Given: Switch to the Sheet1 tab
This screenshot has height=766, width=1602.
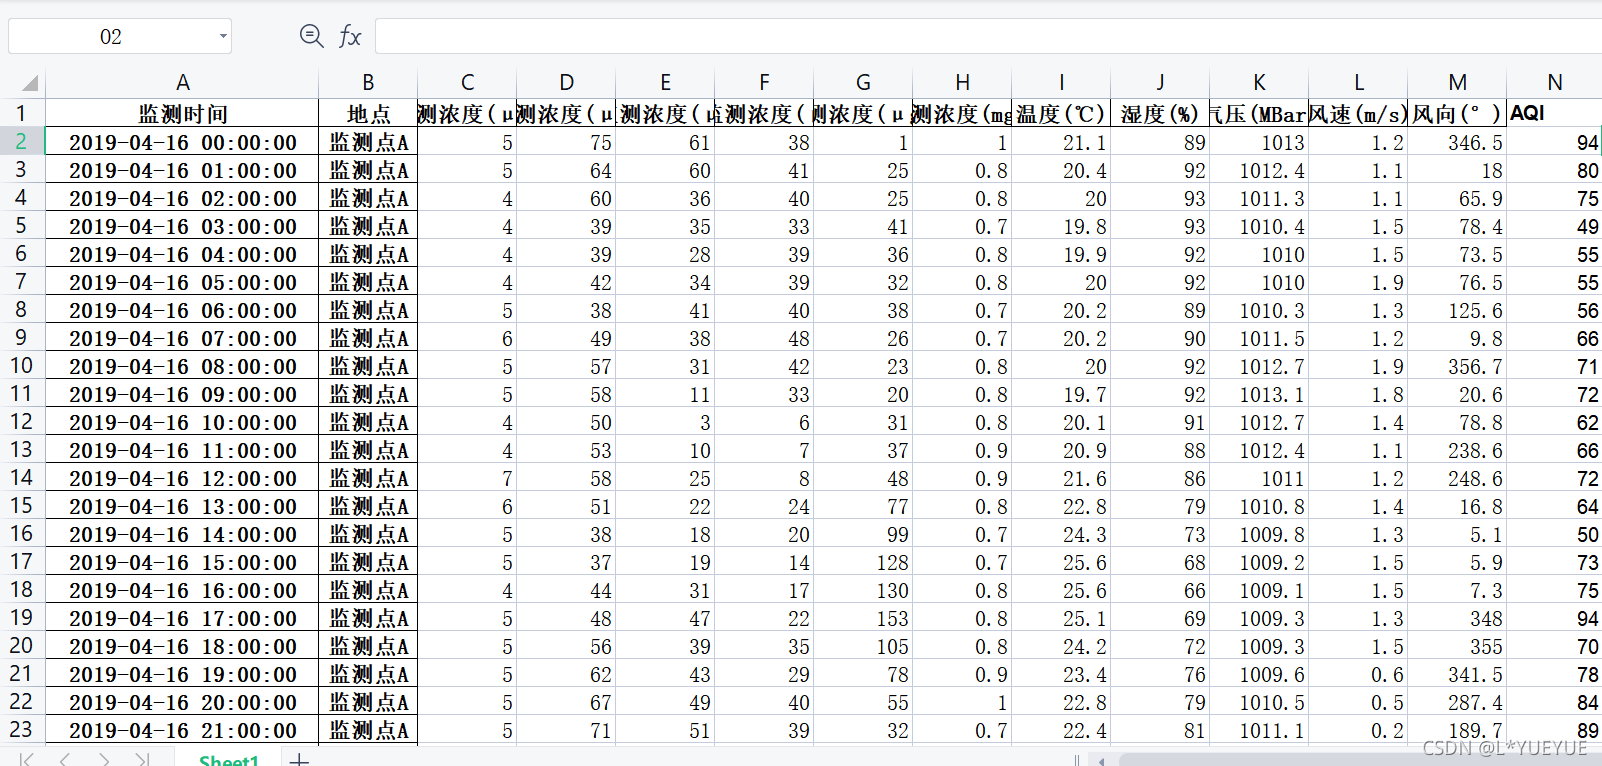Looking at the screenshot, I should click(229, 760).
